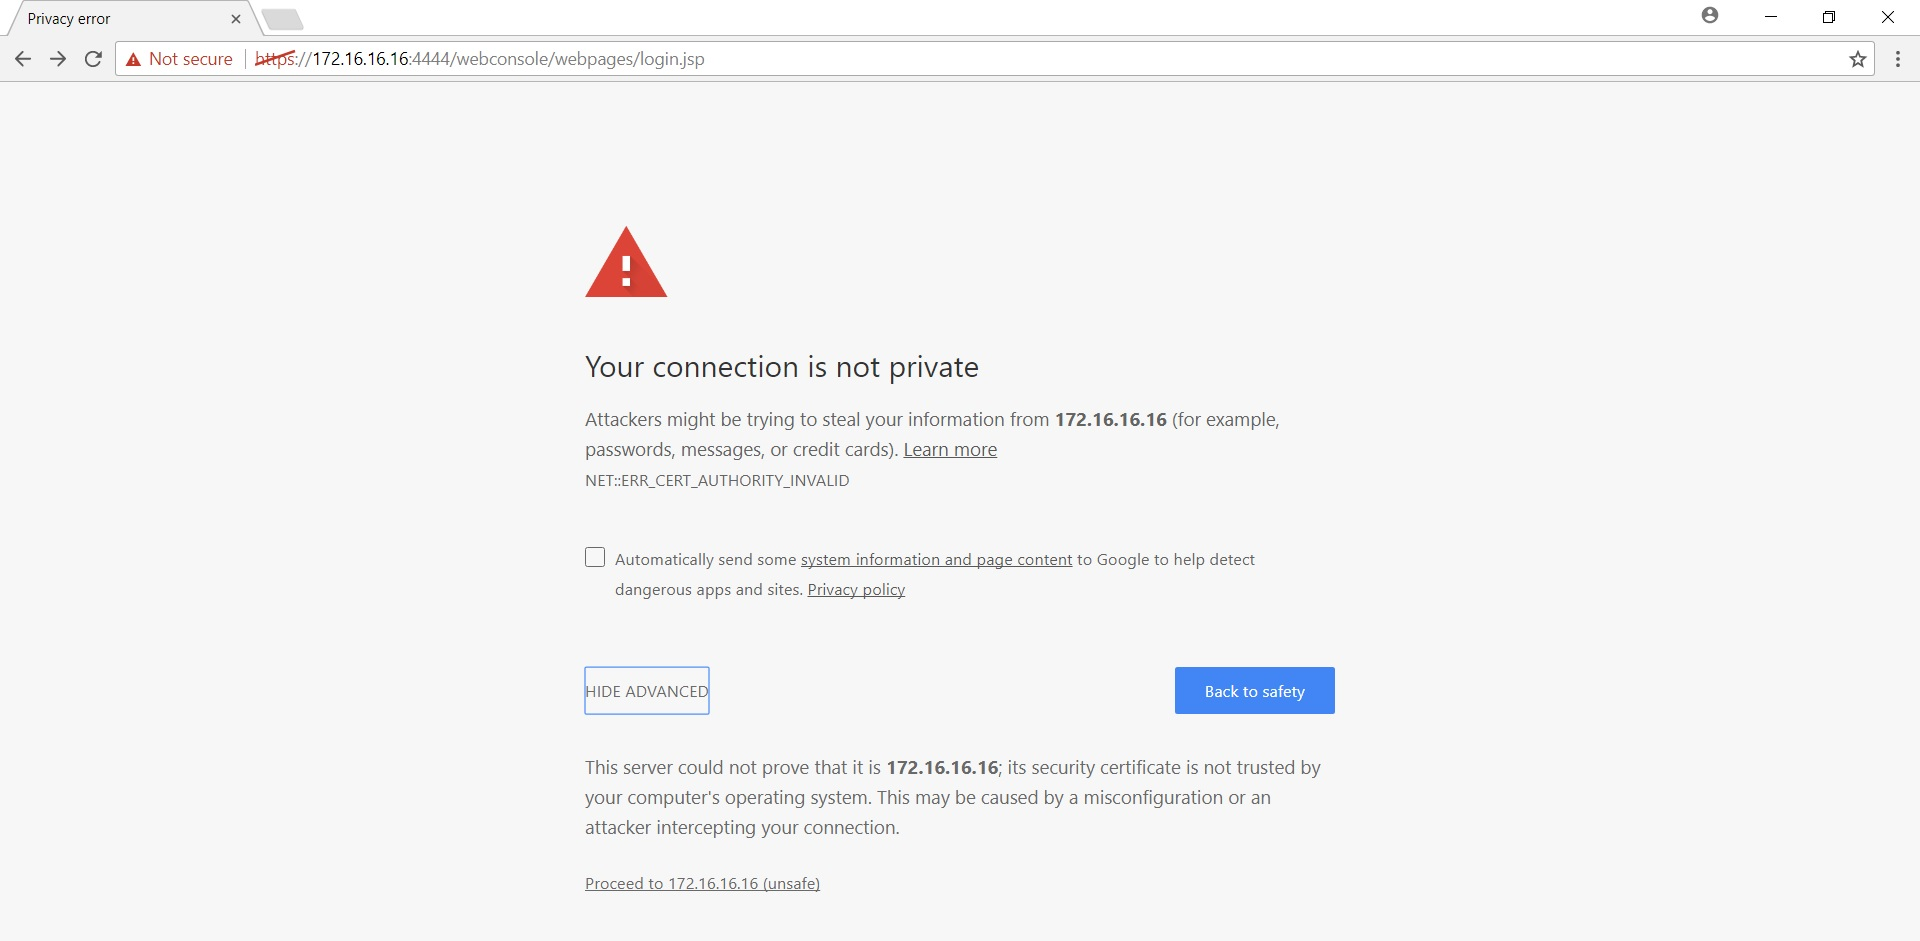Click the Not secure text label
Screen dimensions: 1920x941
190,59
